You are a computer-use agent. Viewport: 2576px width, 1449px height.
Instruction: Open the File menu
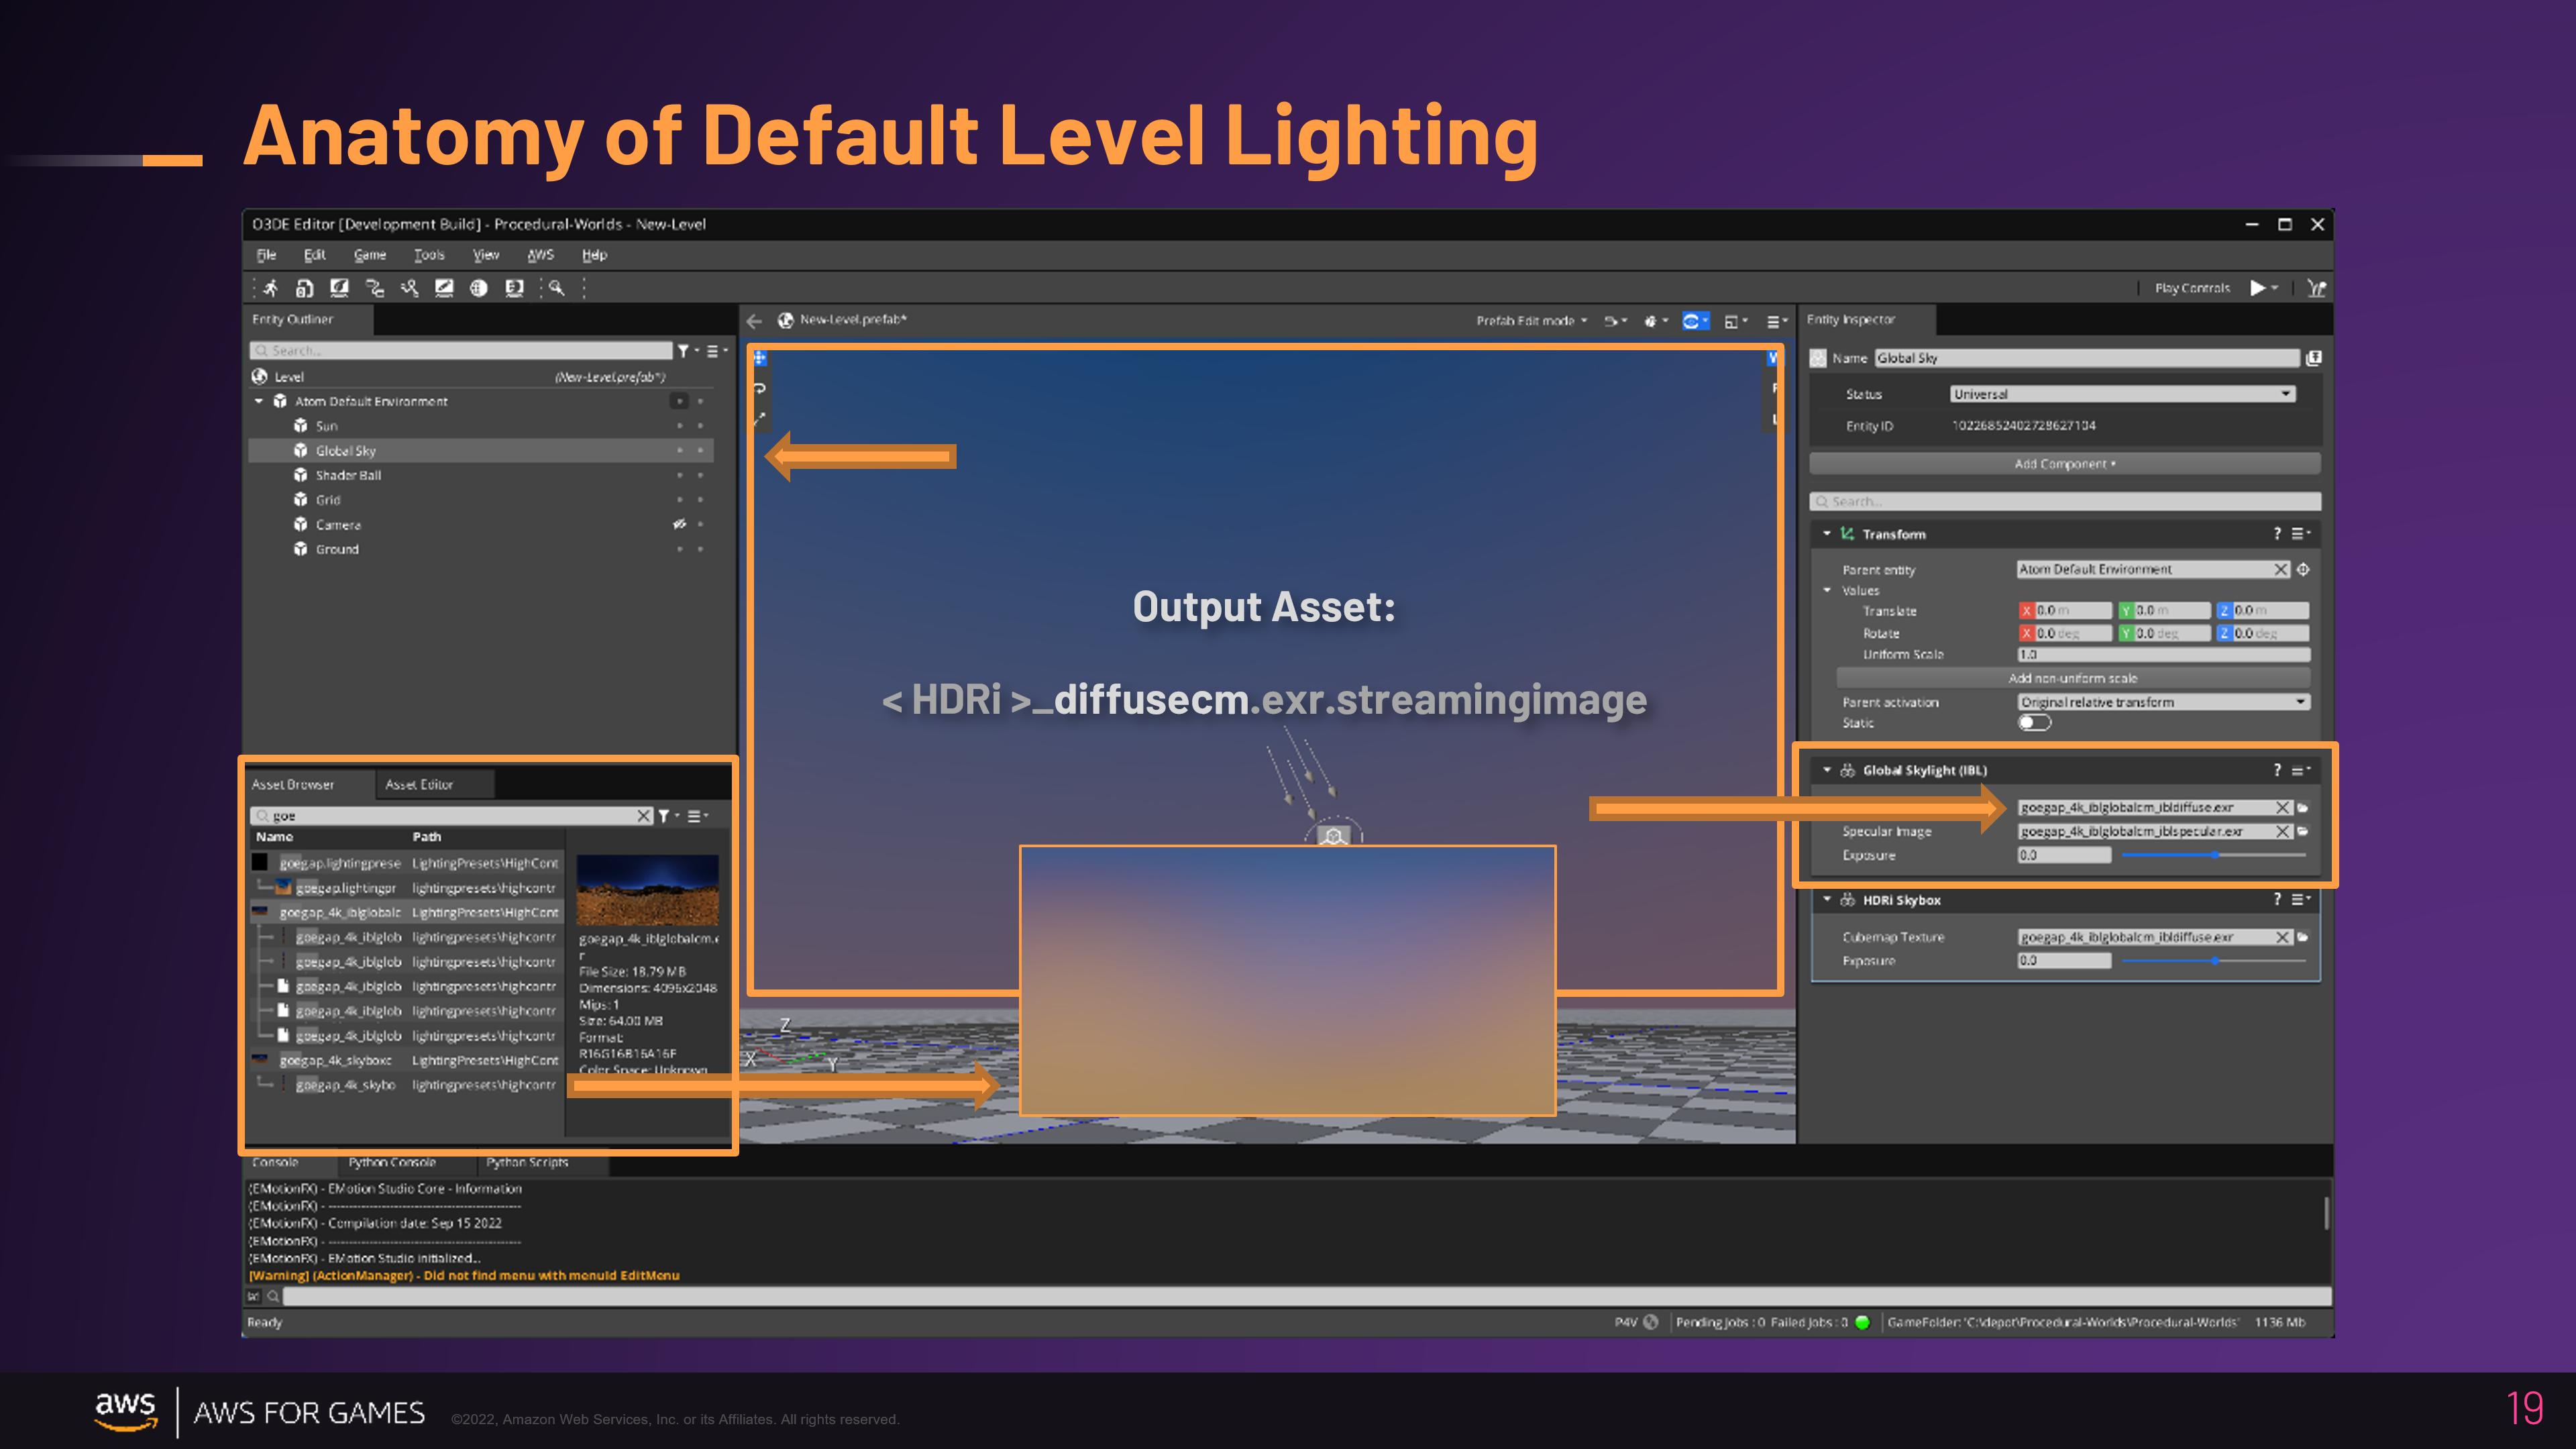click(266, 255)
